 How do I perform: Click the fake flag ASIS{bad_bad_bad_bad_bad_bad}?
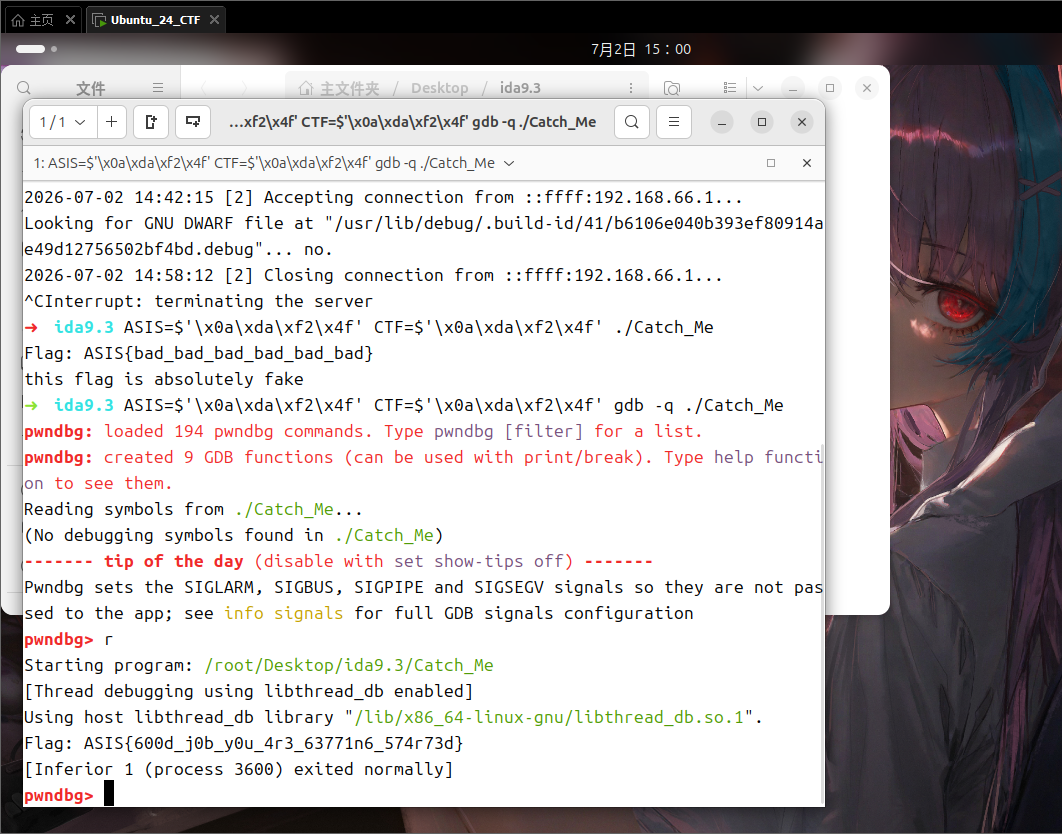coord(228,353)
